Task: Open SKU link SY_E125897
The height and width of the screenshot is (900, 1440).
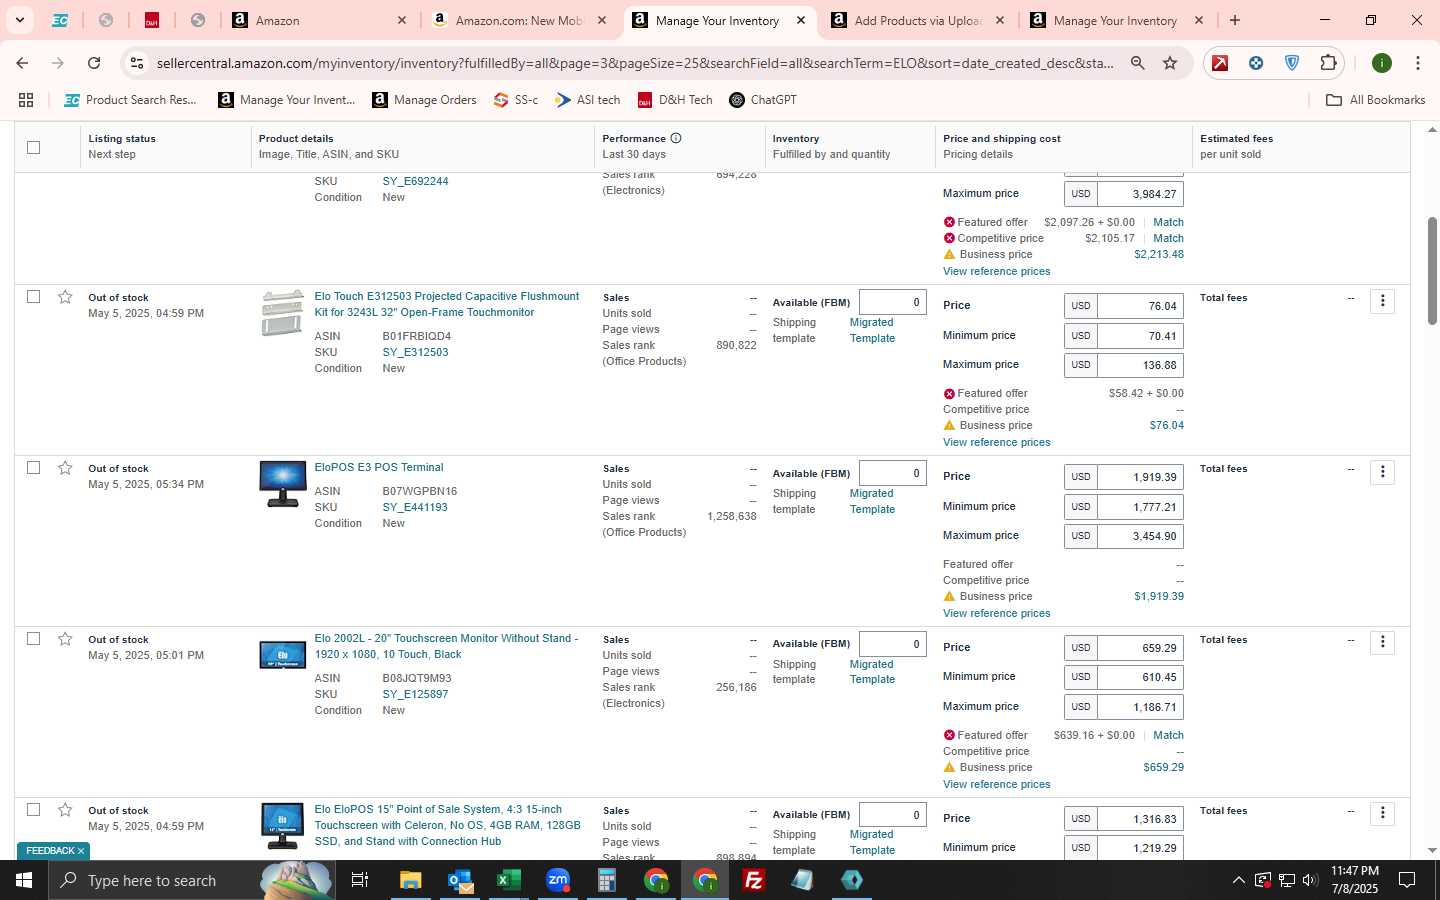Action: pos(415,694)
